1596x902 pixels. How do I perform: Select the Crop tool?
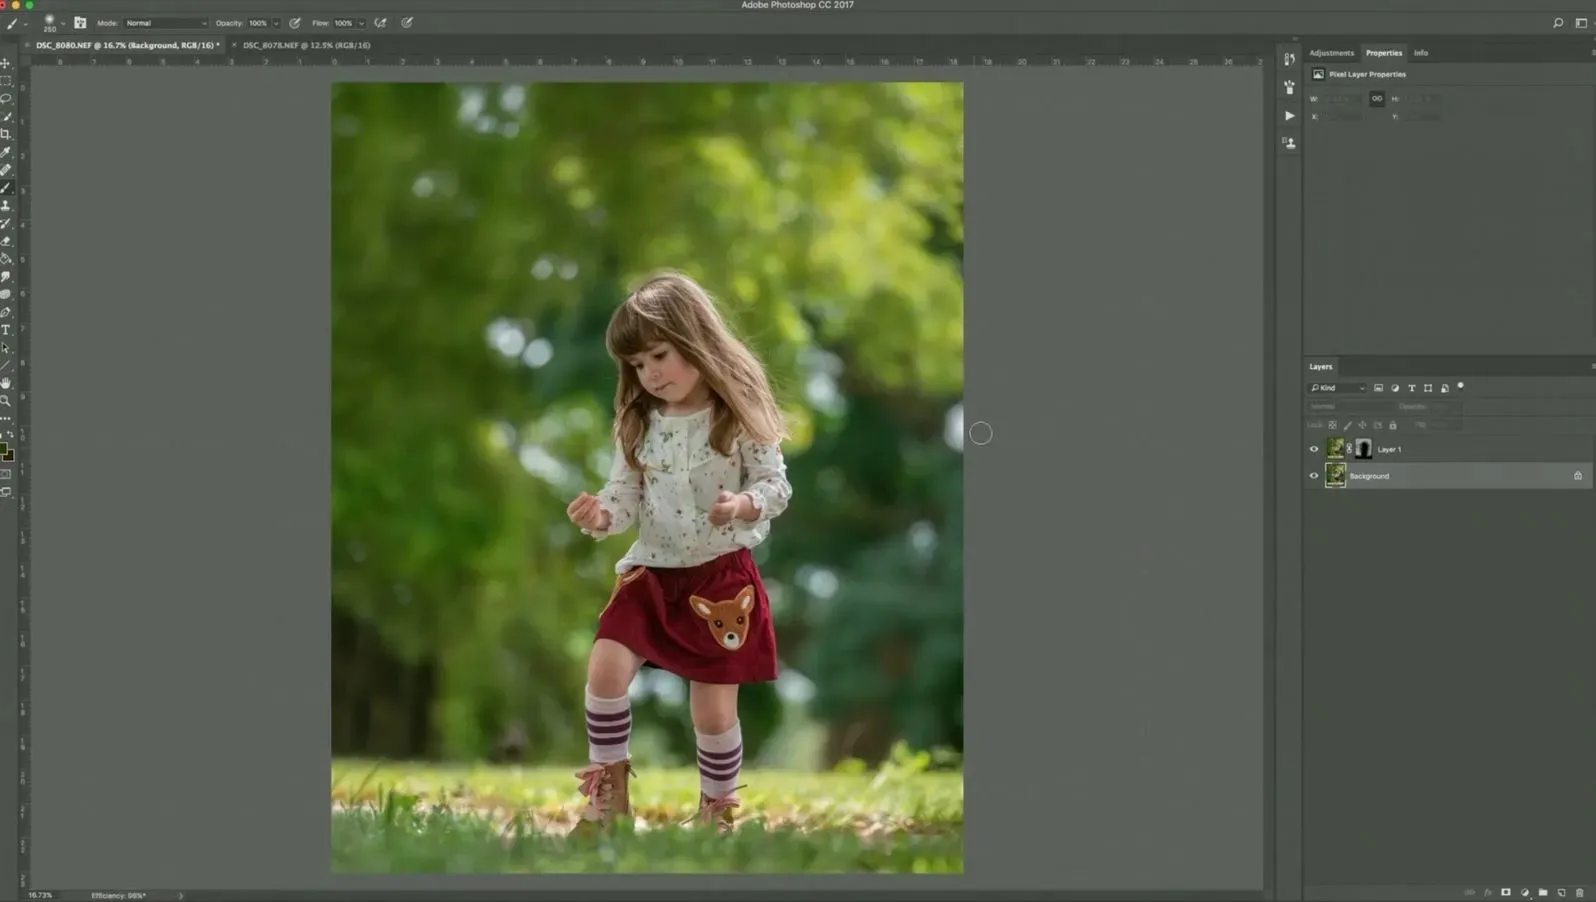coord(6,134)
